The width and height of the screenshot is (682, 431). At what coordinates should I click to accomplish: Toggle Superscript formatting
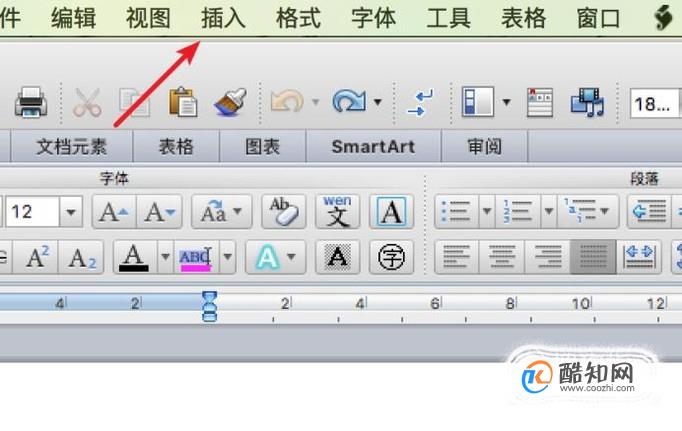click(37, 257)
